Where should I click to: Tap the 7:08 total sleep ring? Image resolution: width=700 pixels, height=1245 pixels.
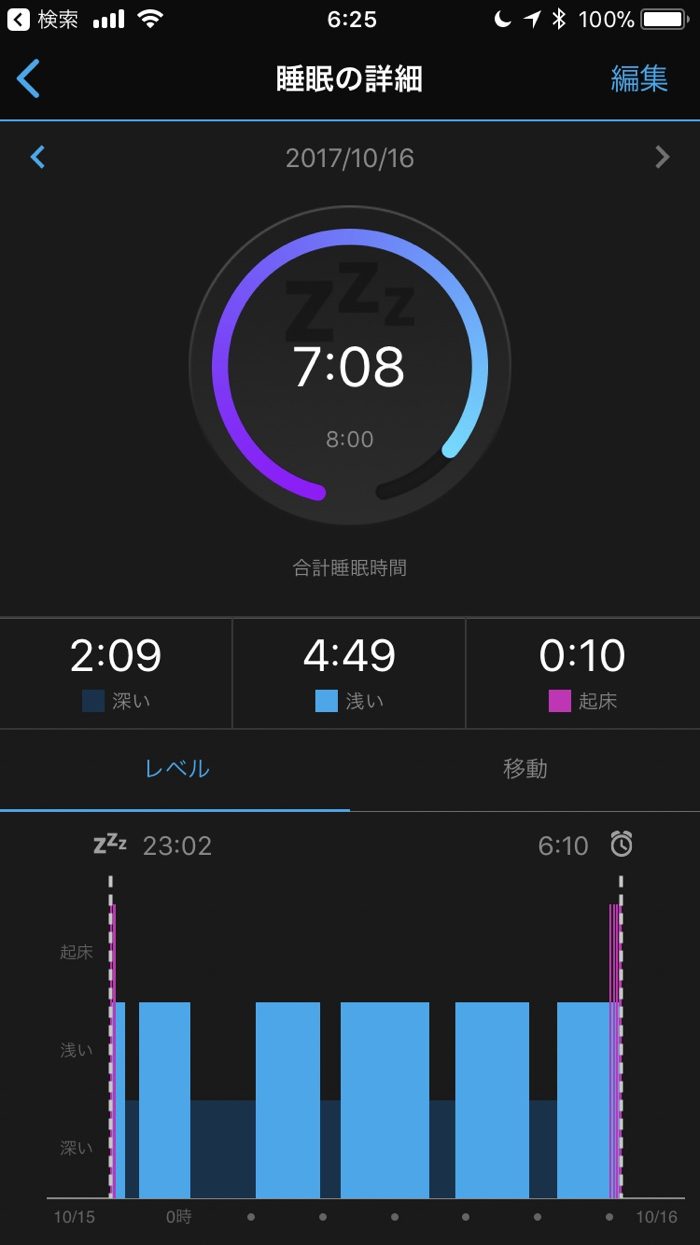[349, 366]
